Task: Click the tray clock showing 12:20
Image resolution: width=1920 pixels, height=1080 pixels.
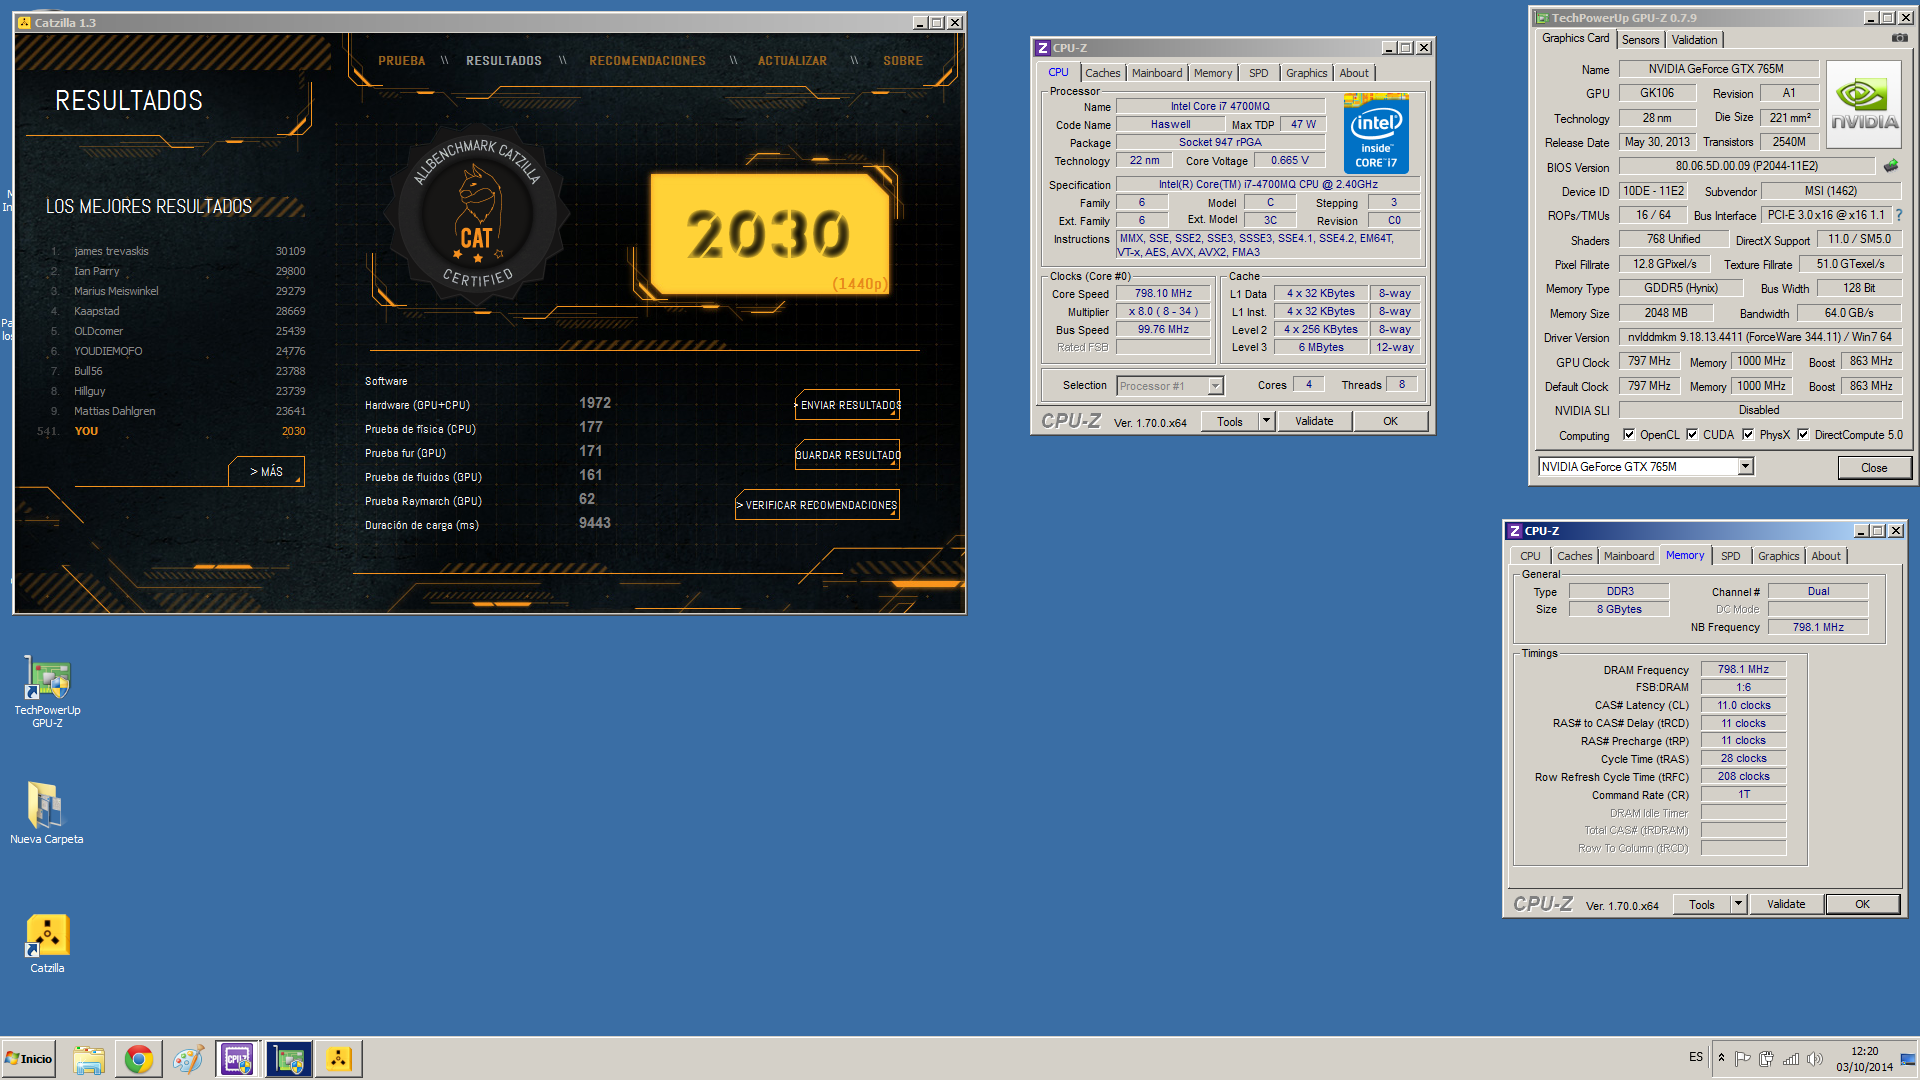Action: coord(1864,1059)
